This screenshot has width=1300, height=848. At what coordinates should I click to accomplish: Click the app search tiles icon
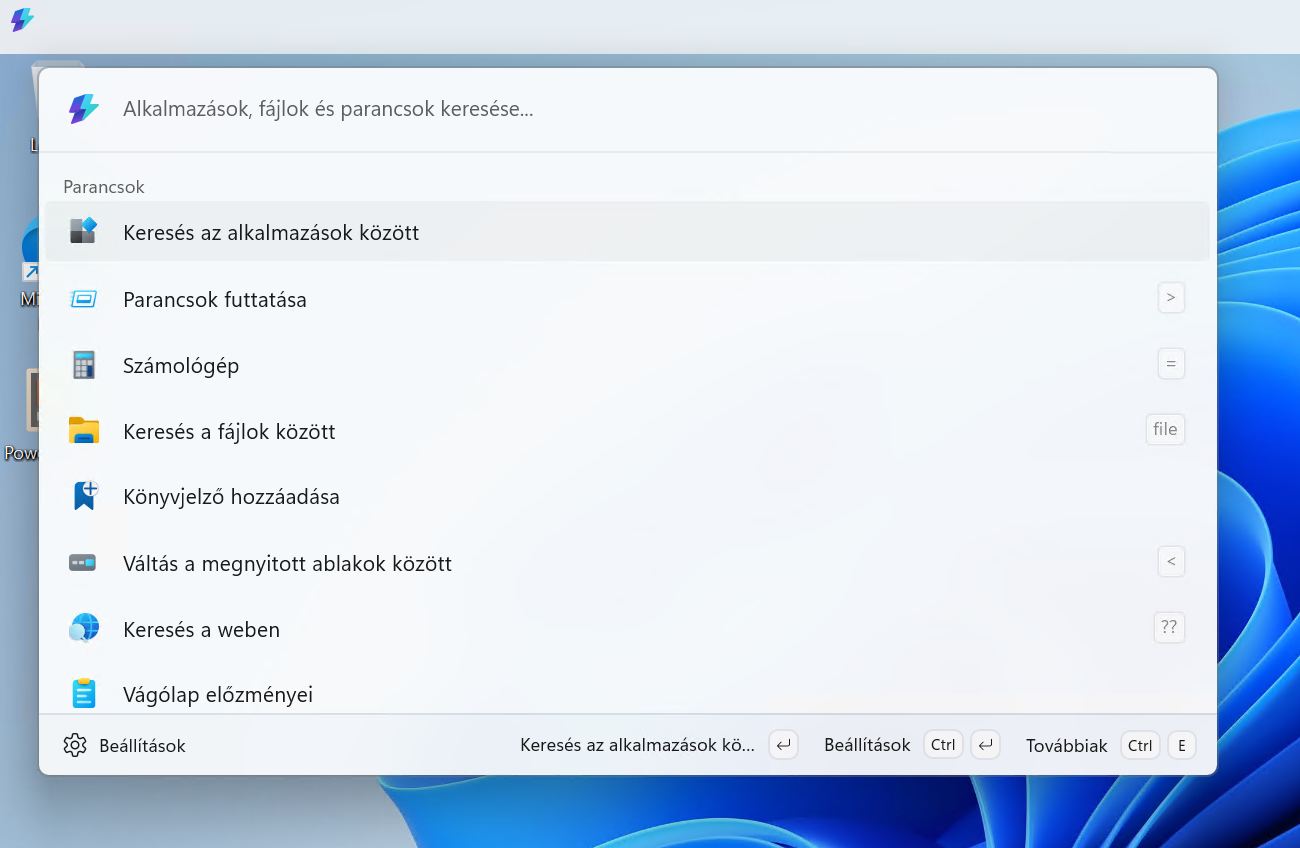coord(83,232)
